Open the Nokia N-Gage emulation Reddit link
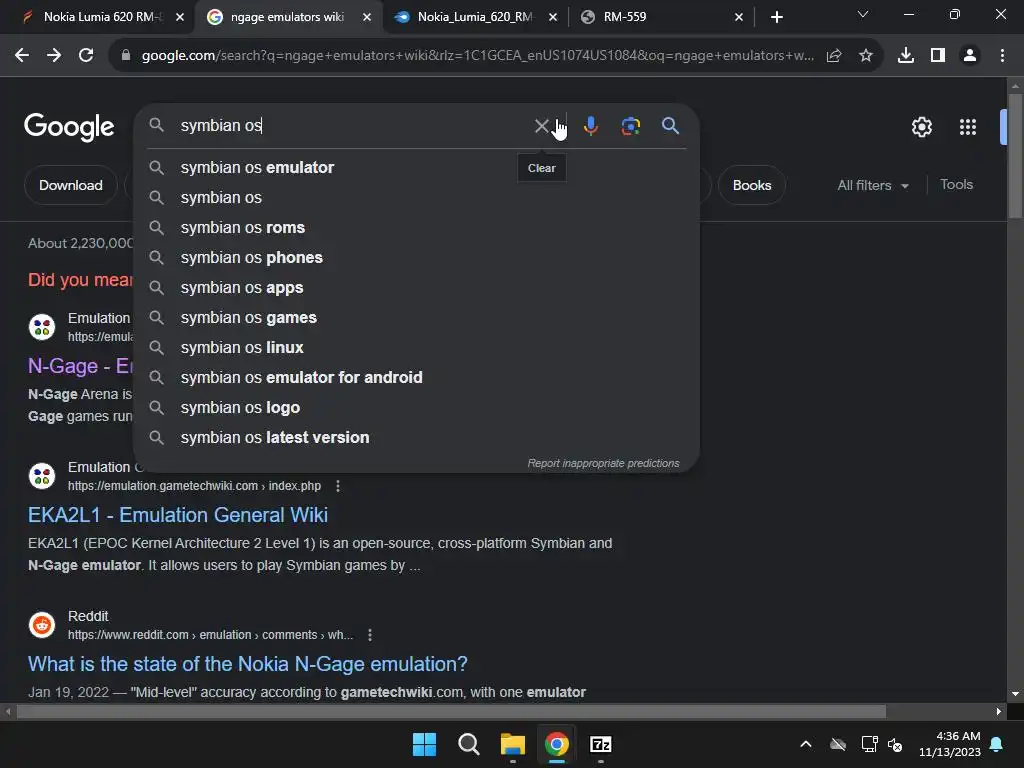 click(248, 664)
